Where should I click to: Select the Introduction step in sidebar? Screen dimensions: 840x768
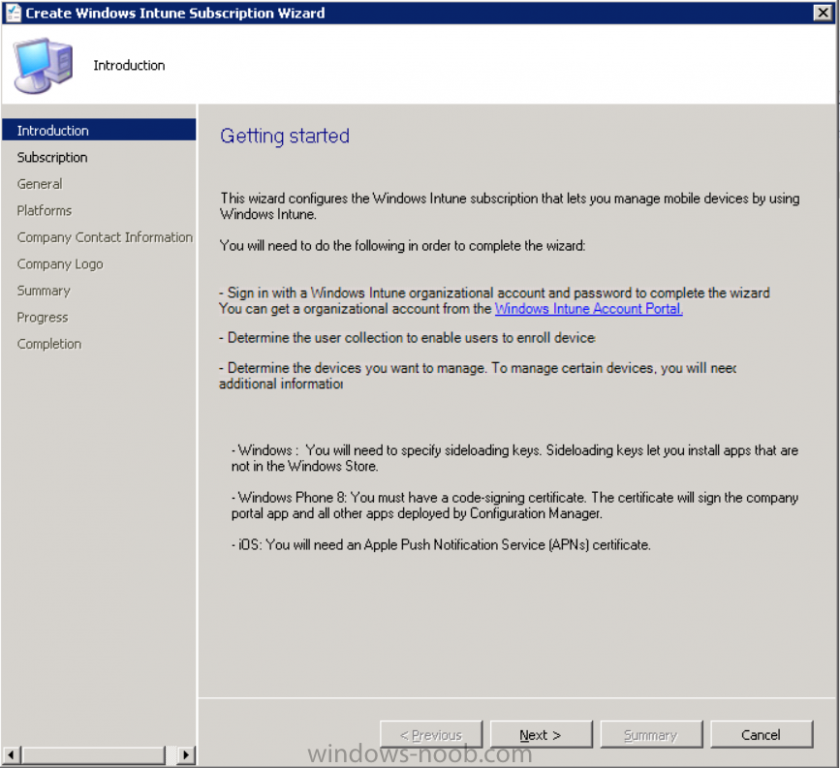point(99,130)
